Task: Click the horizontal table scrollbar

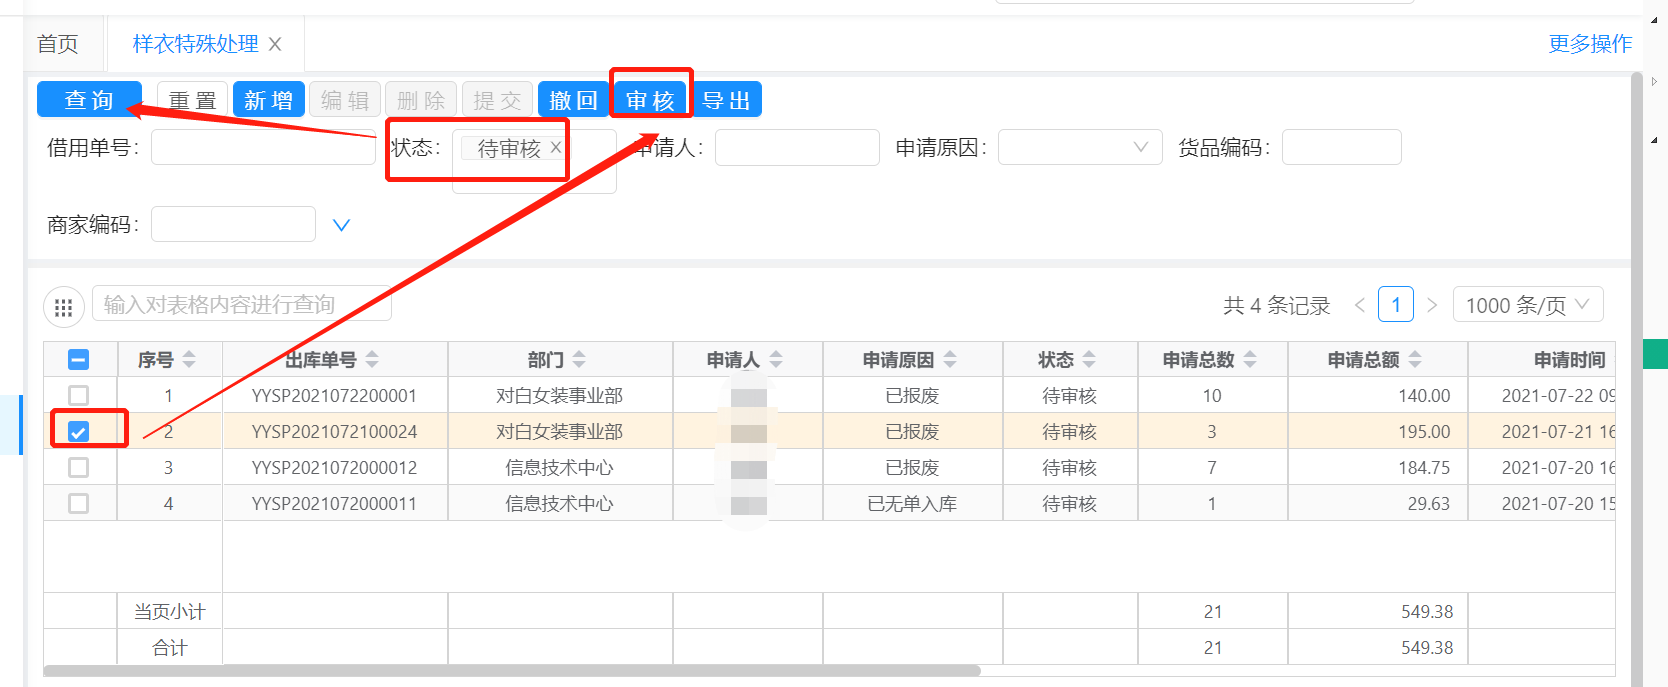Action: coord(510,671)
